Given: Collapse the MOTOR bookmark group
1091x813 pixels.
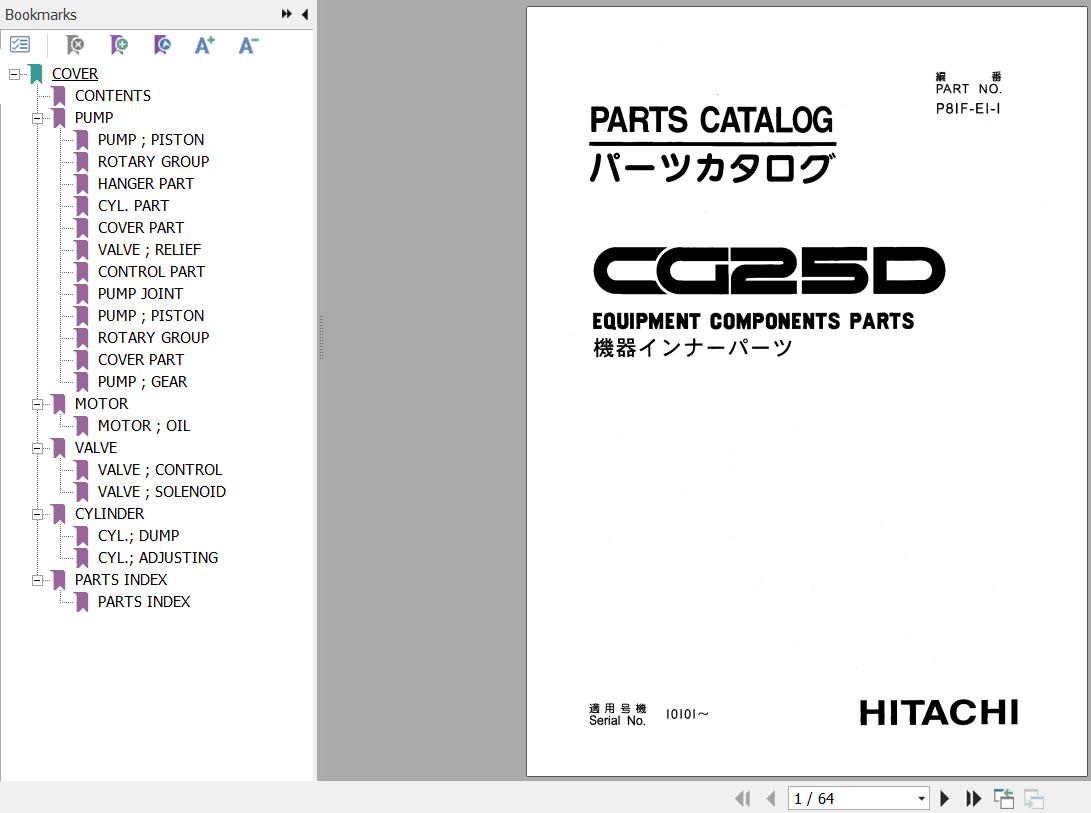Looking at the screenshot, I should [x=37, y=404].
